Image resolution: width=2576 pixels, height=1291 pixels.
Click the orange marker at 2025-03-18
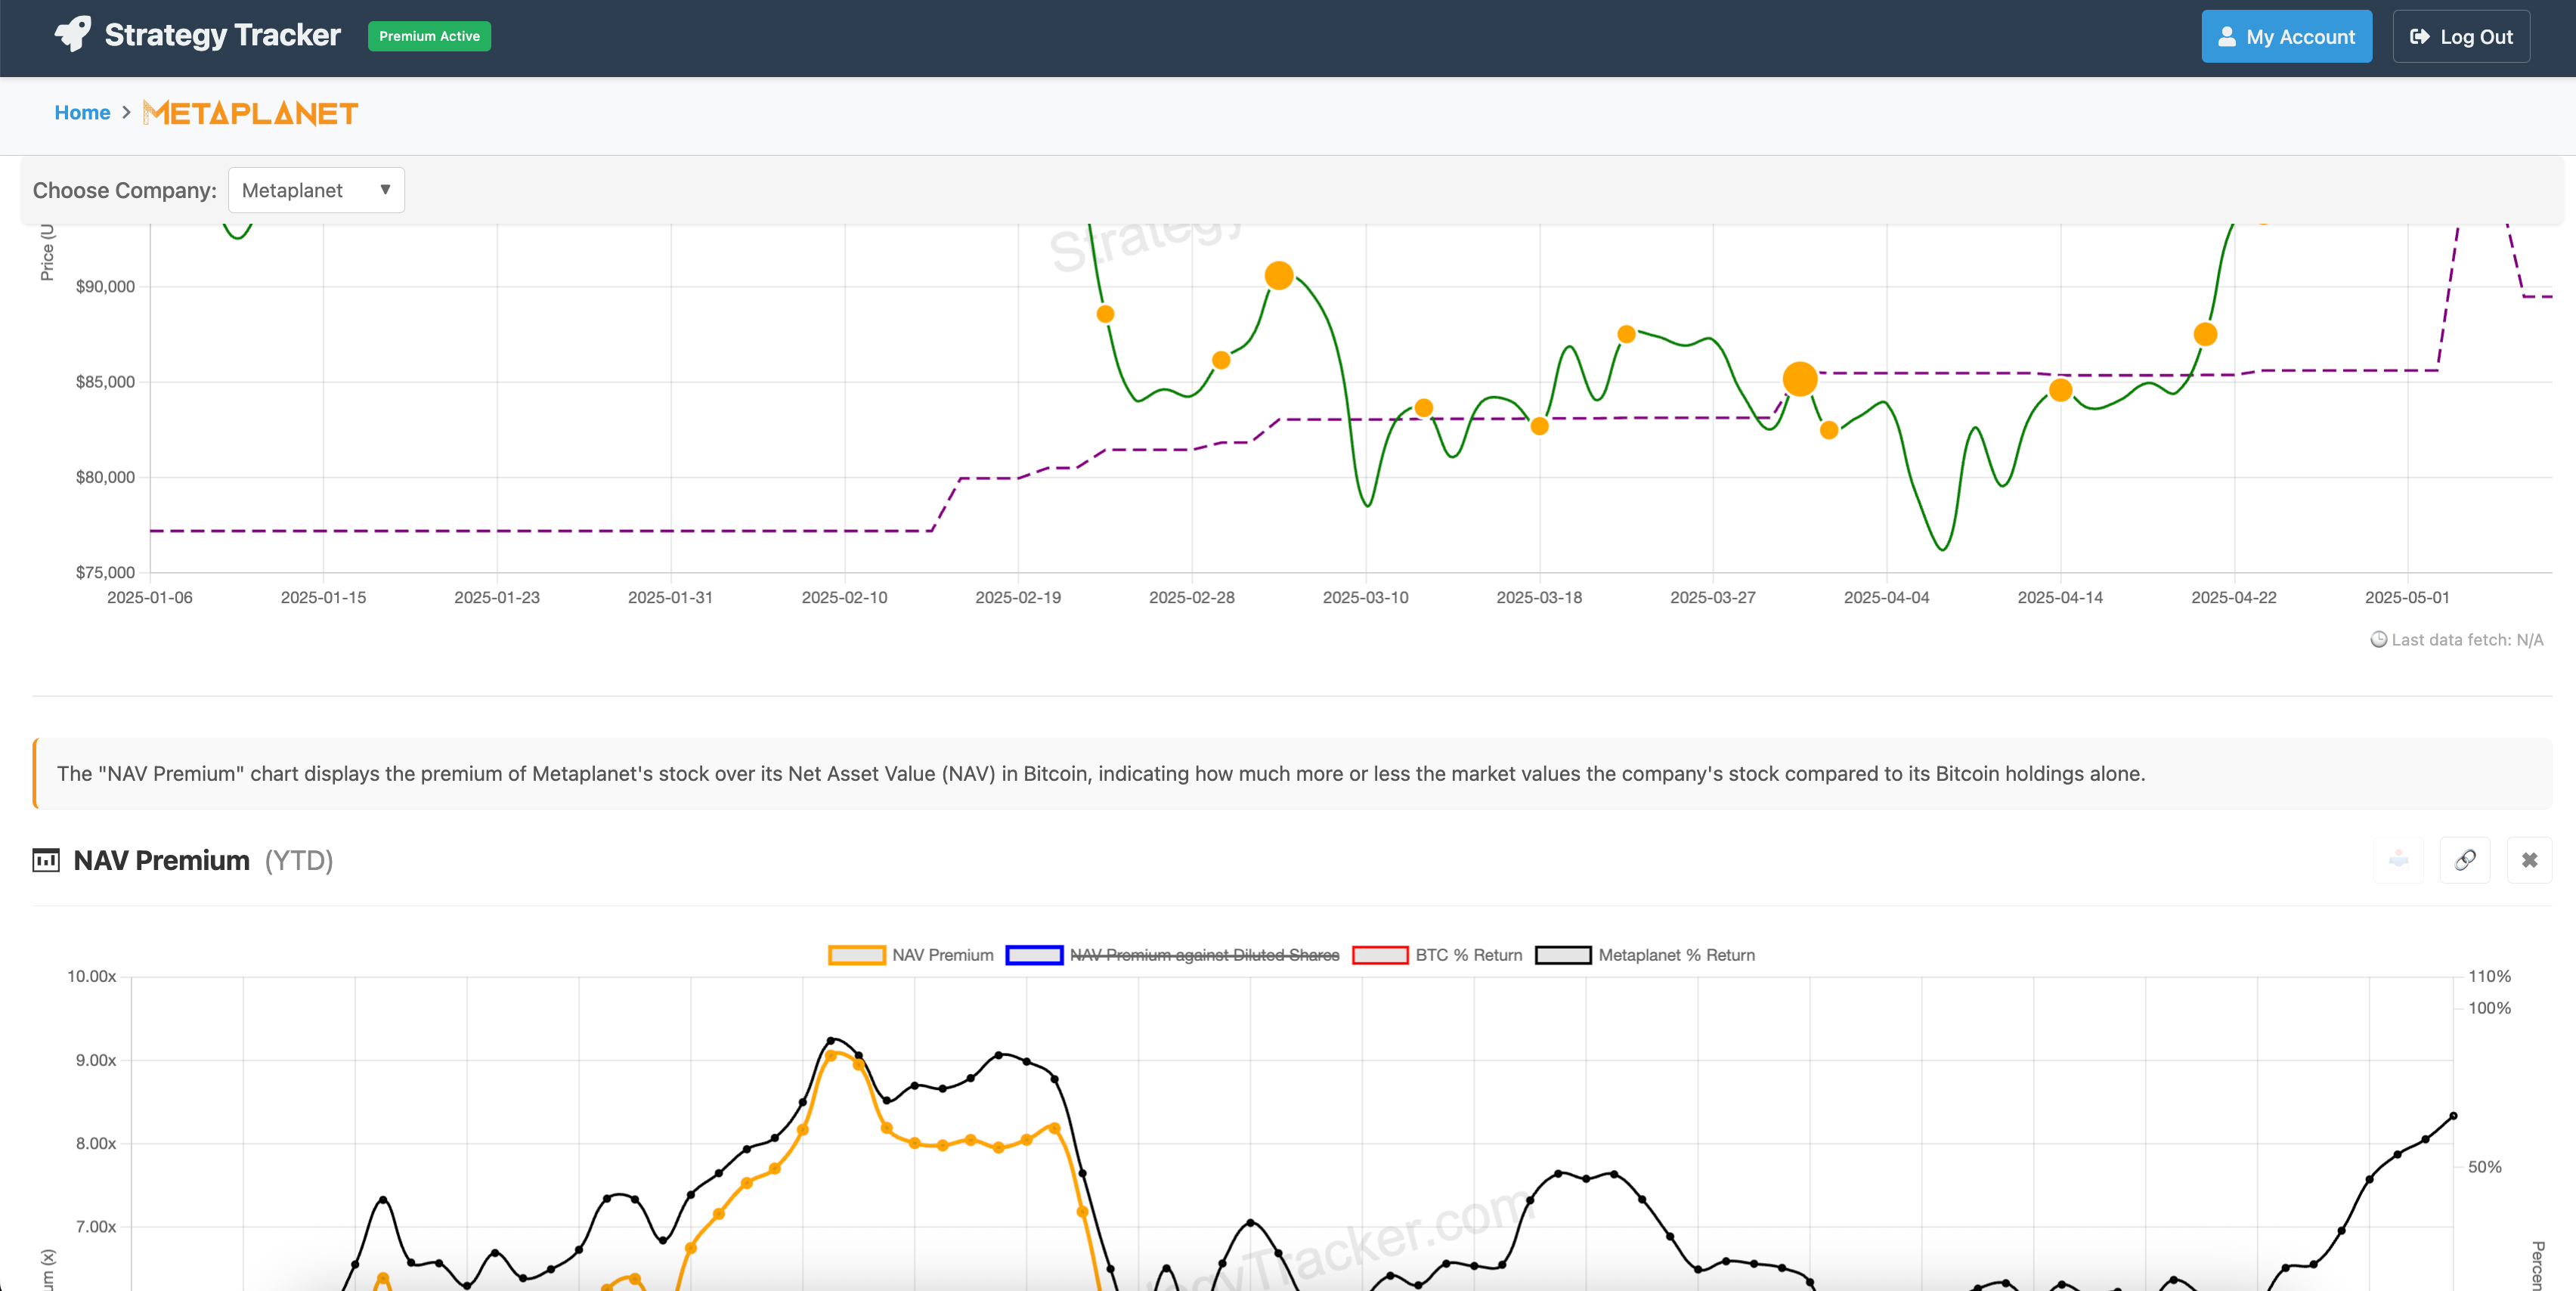pos(1540,426)
